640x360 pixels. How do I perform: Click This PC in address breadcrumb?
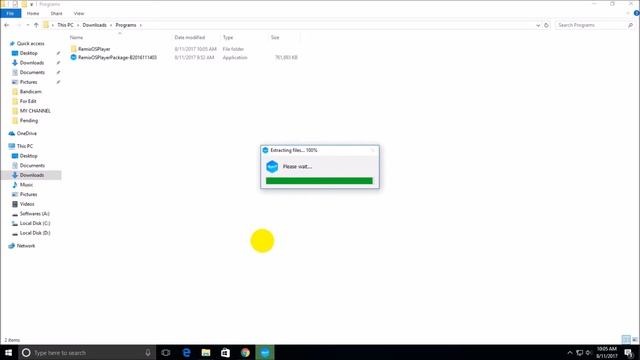pyautogui.click(x=65, y=25)
